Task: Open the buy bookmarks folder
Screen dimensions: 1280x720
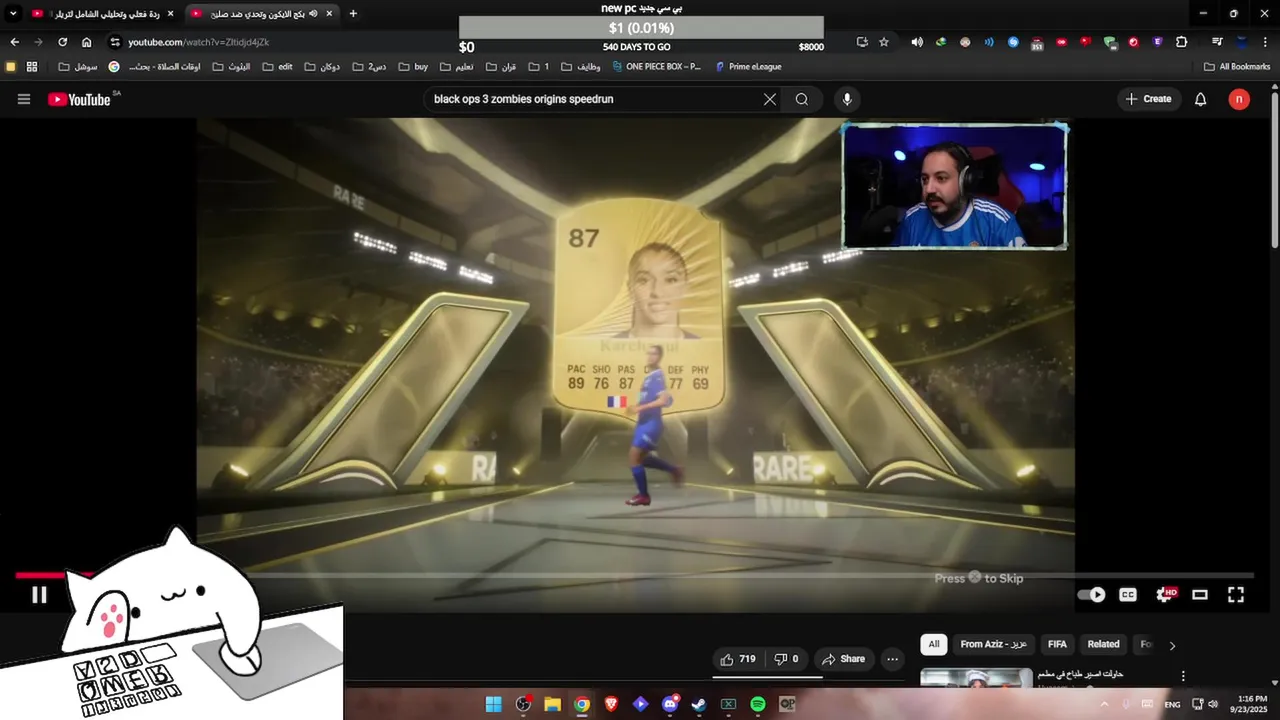Action: (413, 67)
